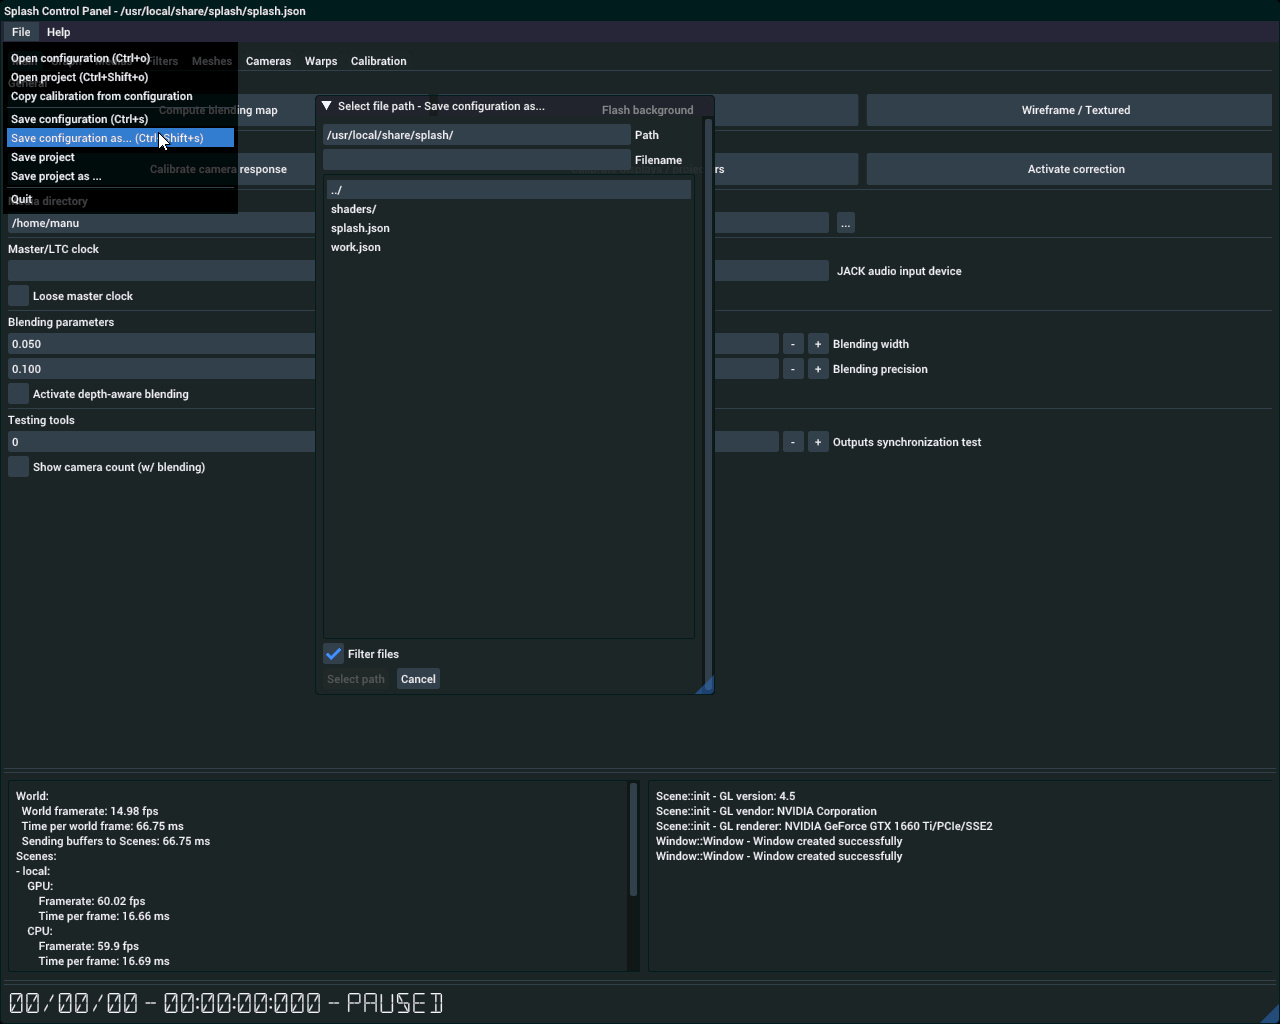Image resolution: width=1280 pixels, height=1024 pixels.
Task: Increase Blending width with plus button
Action: point(818,344)
